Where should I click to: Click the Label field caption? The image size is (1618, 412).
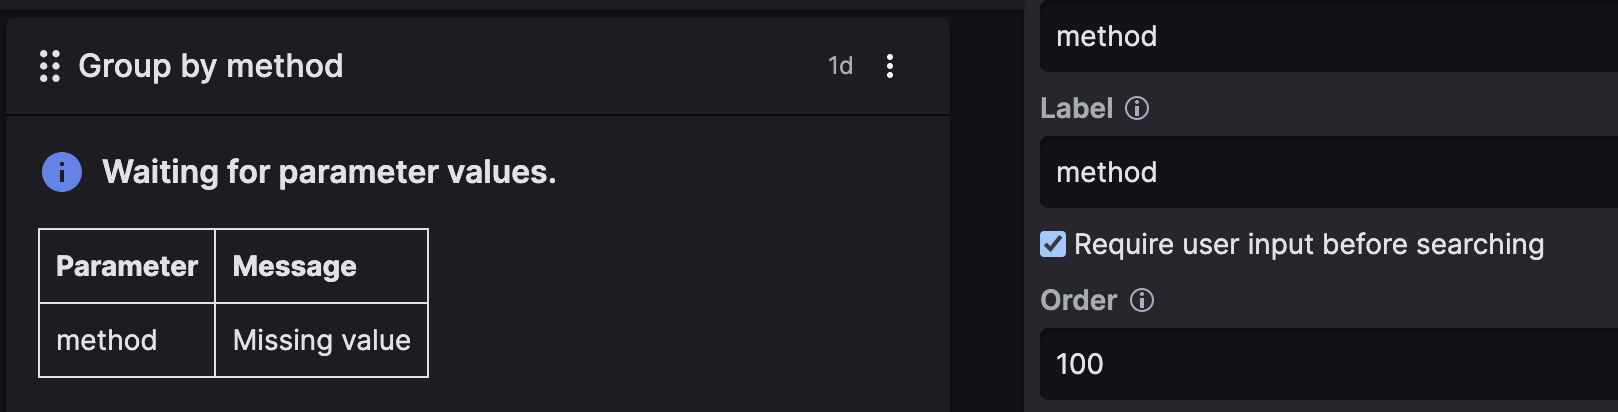click(1076, 108)
